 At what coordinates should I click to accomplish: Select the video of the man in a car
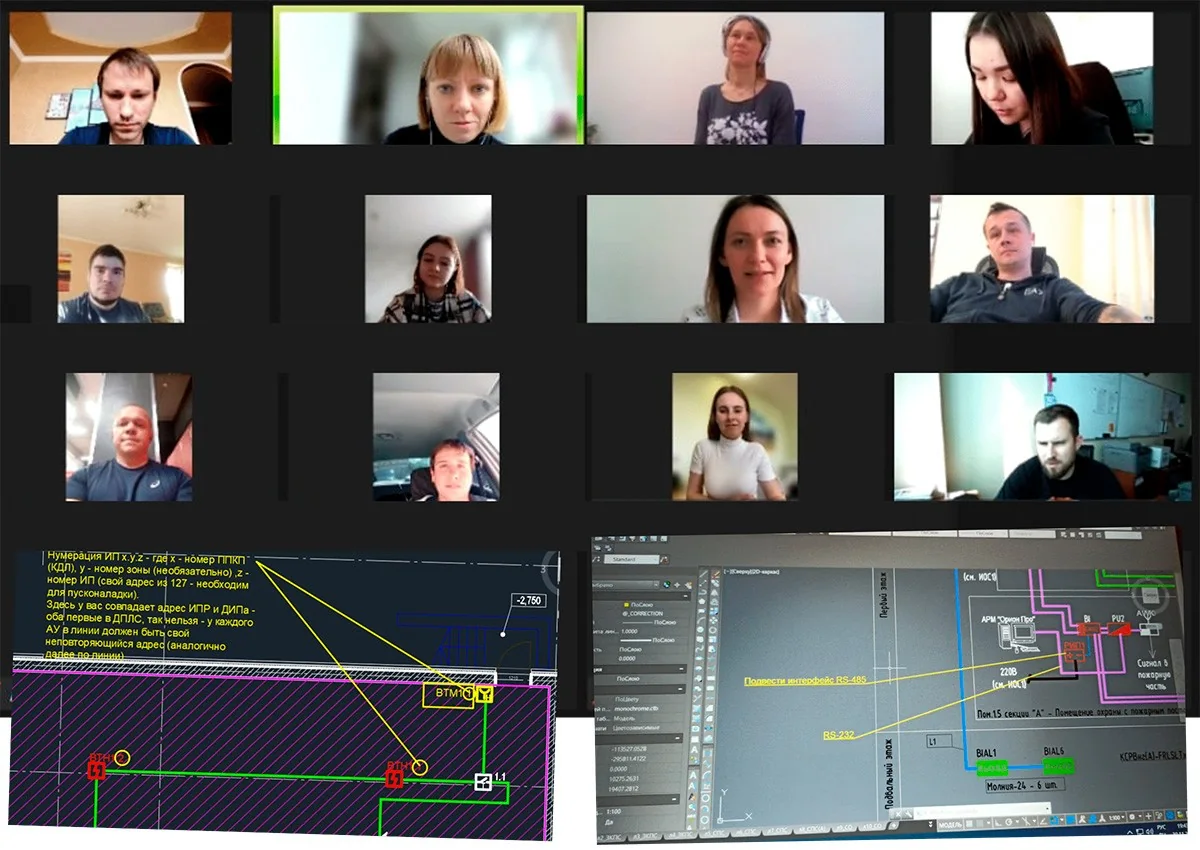click(435, 437)
